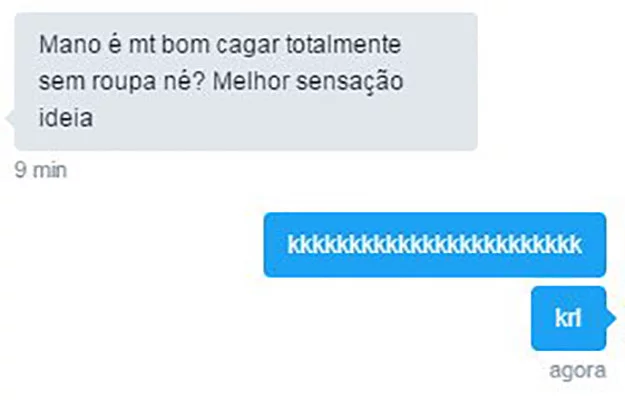Click the "é" character after "Mano"
The width and height of the screenshot is (625, 400).
coord(115,44)
